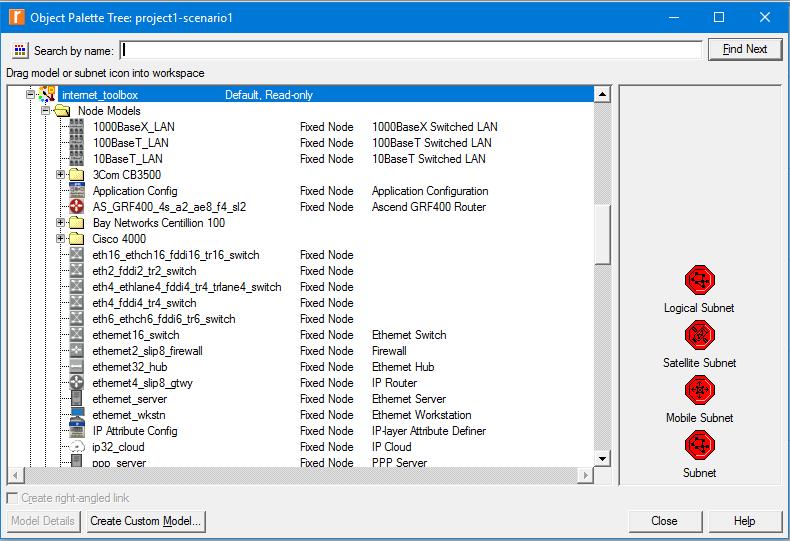This screenshot has height=541, width=790.
Task: Maximize the Object Palette Tree window
Action: tap(719, 17)
